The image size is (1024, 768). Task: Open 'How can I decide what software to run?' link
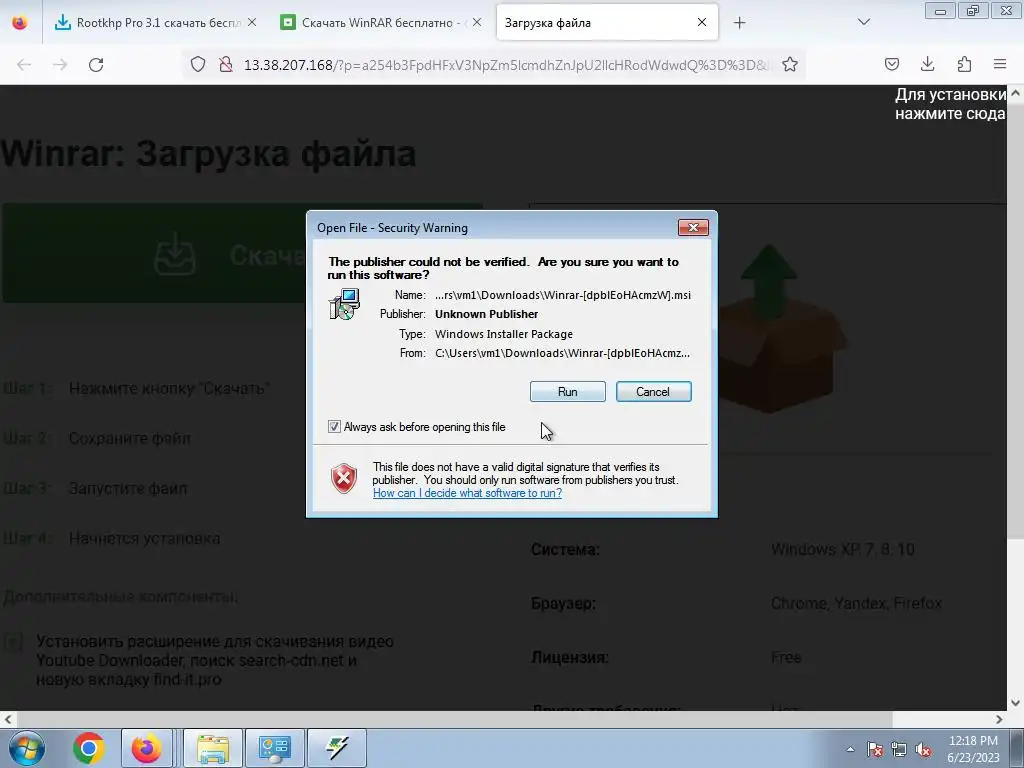[467, 493]
